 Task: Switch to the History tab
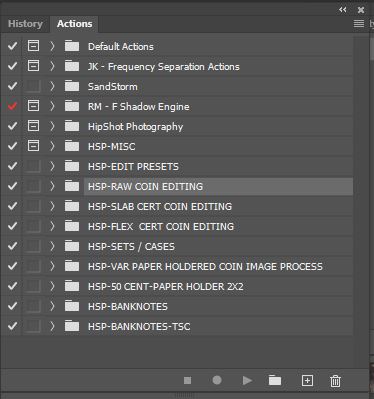click(x=25, y=24)
